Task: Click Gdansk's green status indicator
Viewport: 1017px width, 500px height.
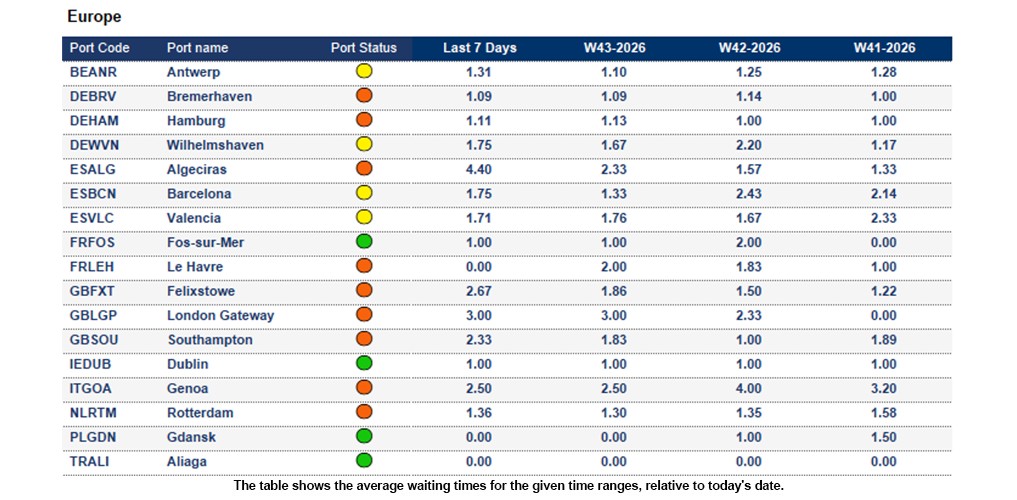Action: 364,436
